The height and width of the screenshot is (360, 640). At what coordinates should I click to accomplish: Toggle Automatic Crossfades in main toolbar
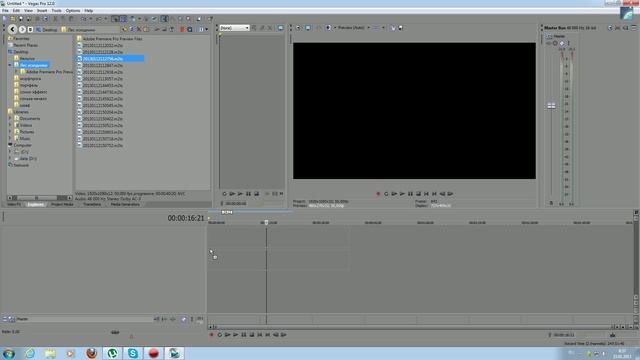[123, 19]
